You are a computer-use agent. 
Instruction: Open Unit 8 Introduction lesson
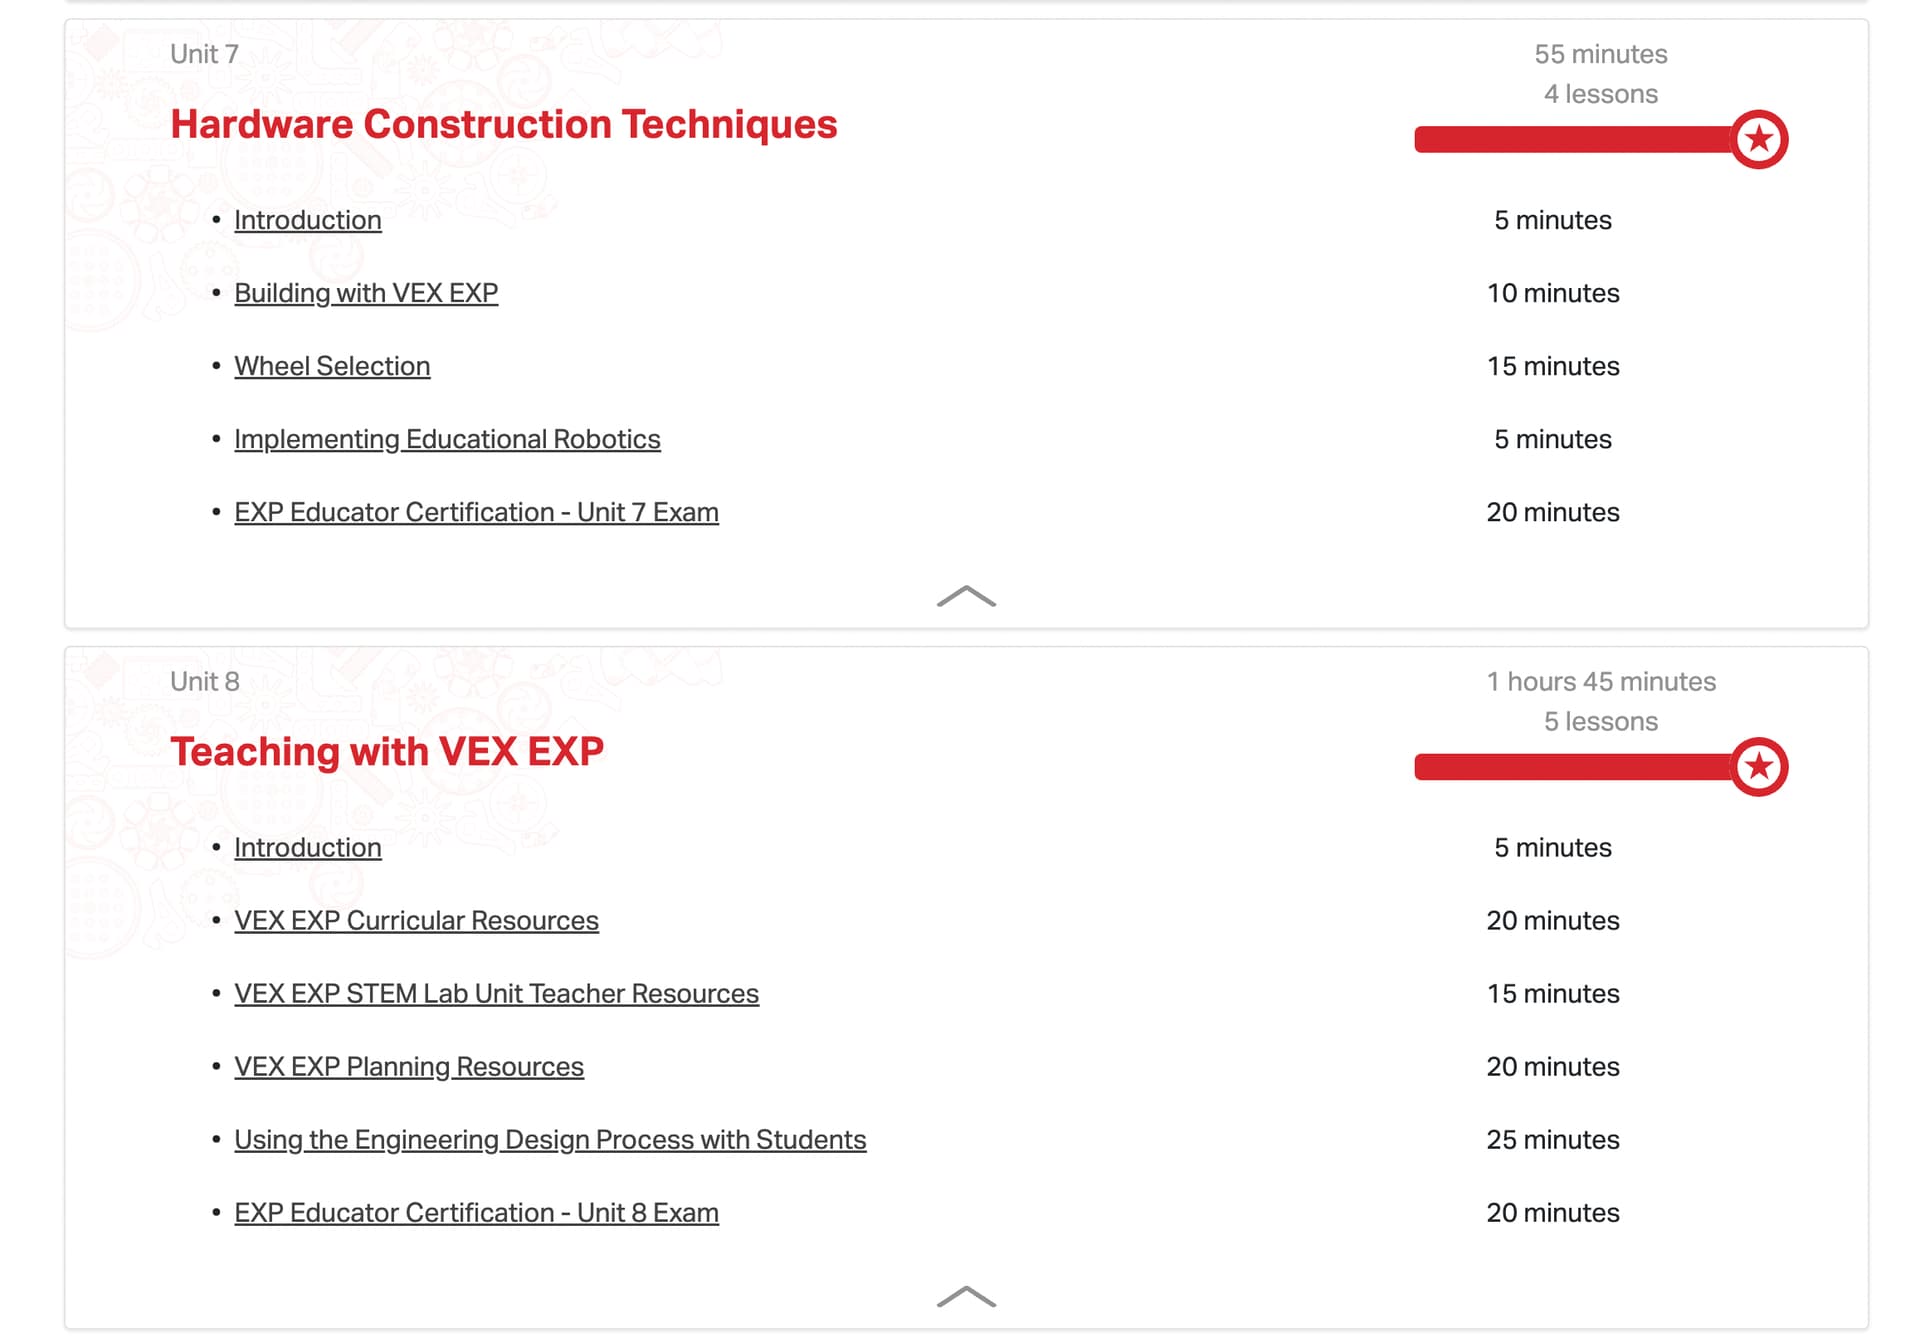pos(308,848)
